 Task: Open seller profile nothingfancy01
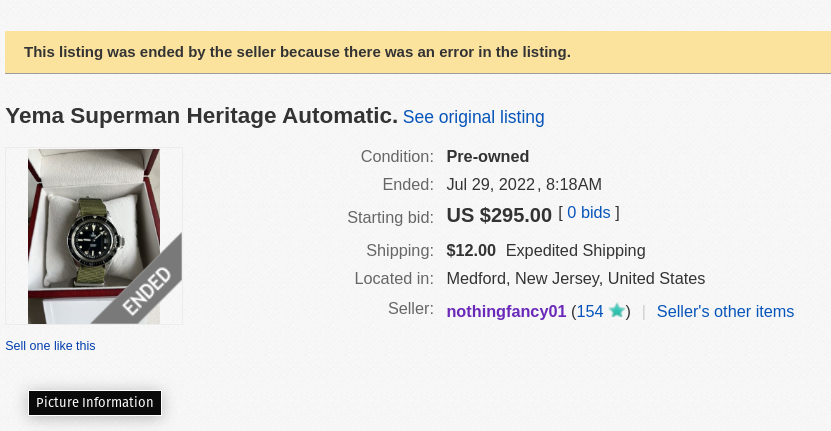coord(506,311)
